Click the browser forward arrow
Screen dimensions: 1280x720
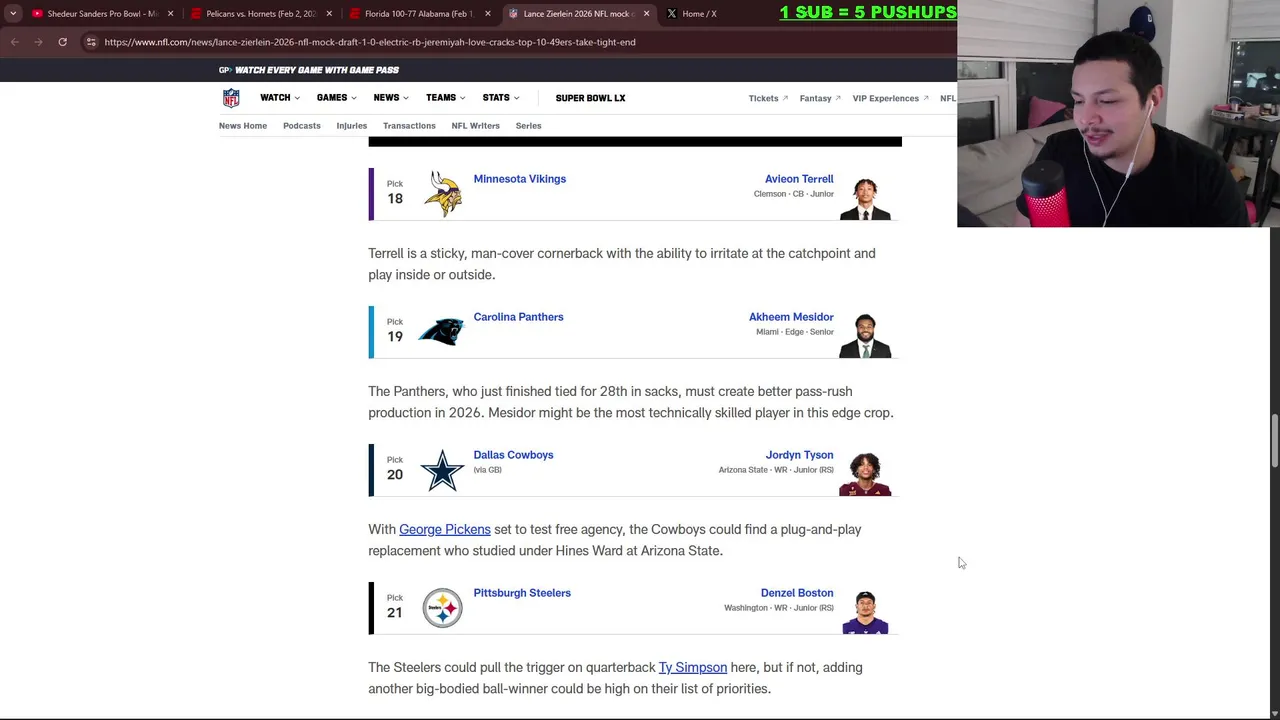pyautogui.click(x=38, y=42)
